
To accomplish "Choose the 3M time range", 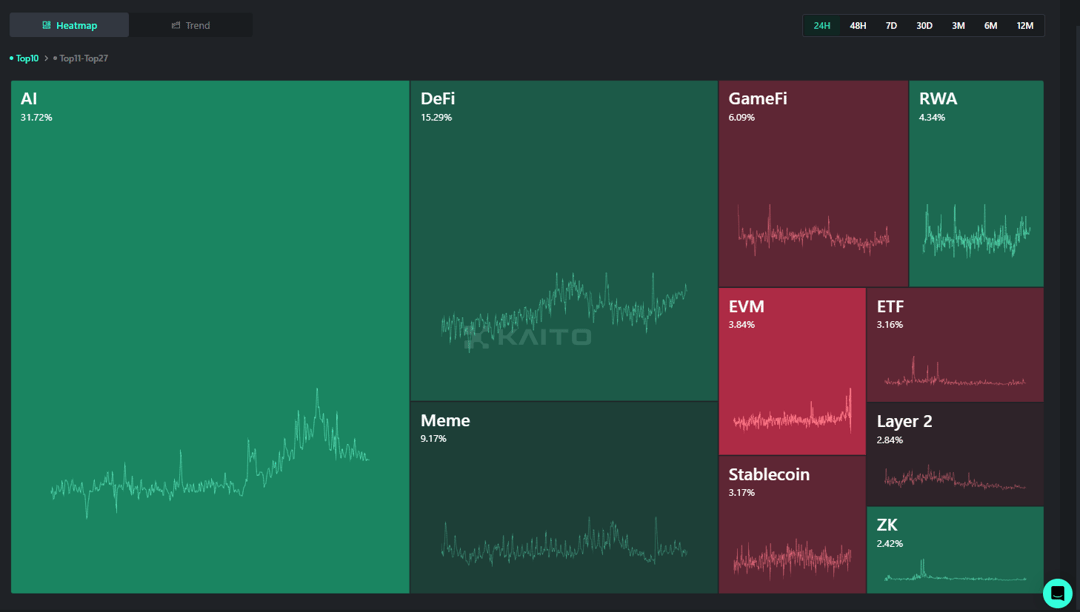I will [x=958, y=25].
